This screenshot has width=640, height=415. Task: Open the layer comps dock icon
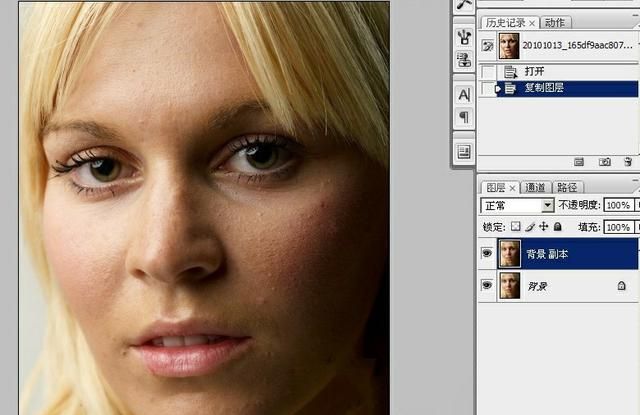[x=464, y=152]
